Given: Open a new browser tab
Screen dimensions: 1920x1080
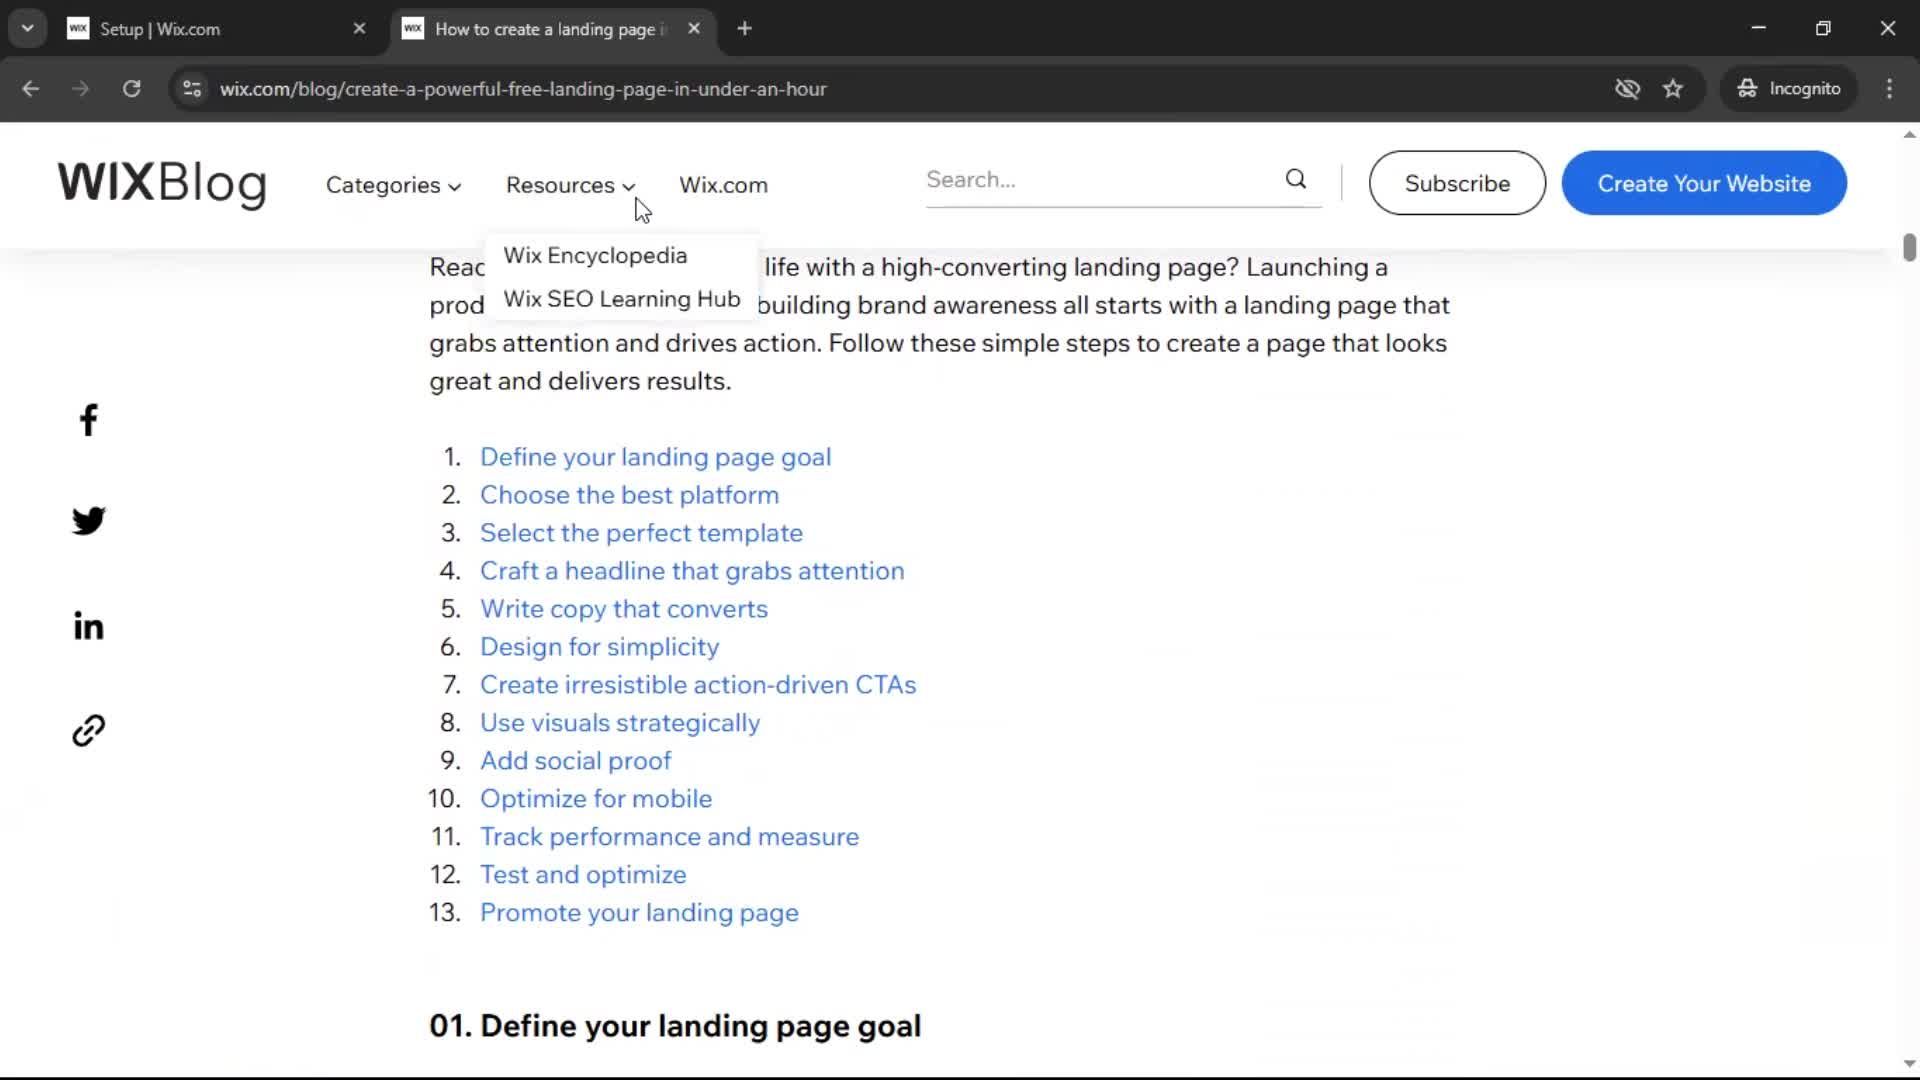Looking at the screenshot, I should 744,29.
